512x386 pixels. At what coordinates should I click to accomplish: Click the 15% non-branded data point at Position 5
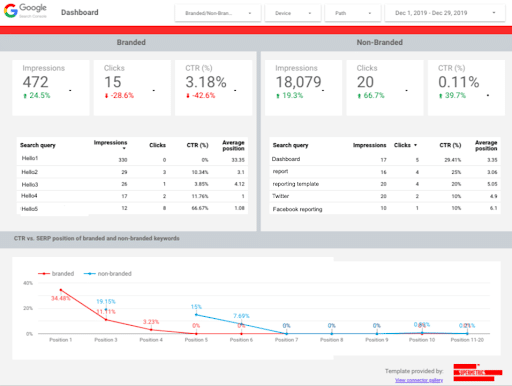[x=196, y=314]
